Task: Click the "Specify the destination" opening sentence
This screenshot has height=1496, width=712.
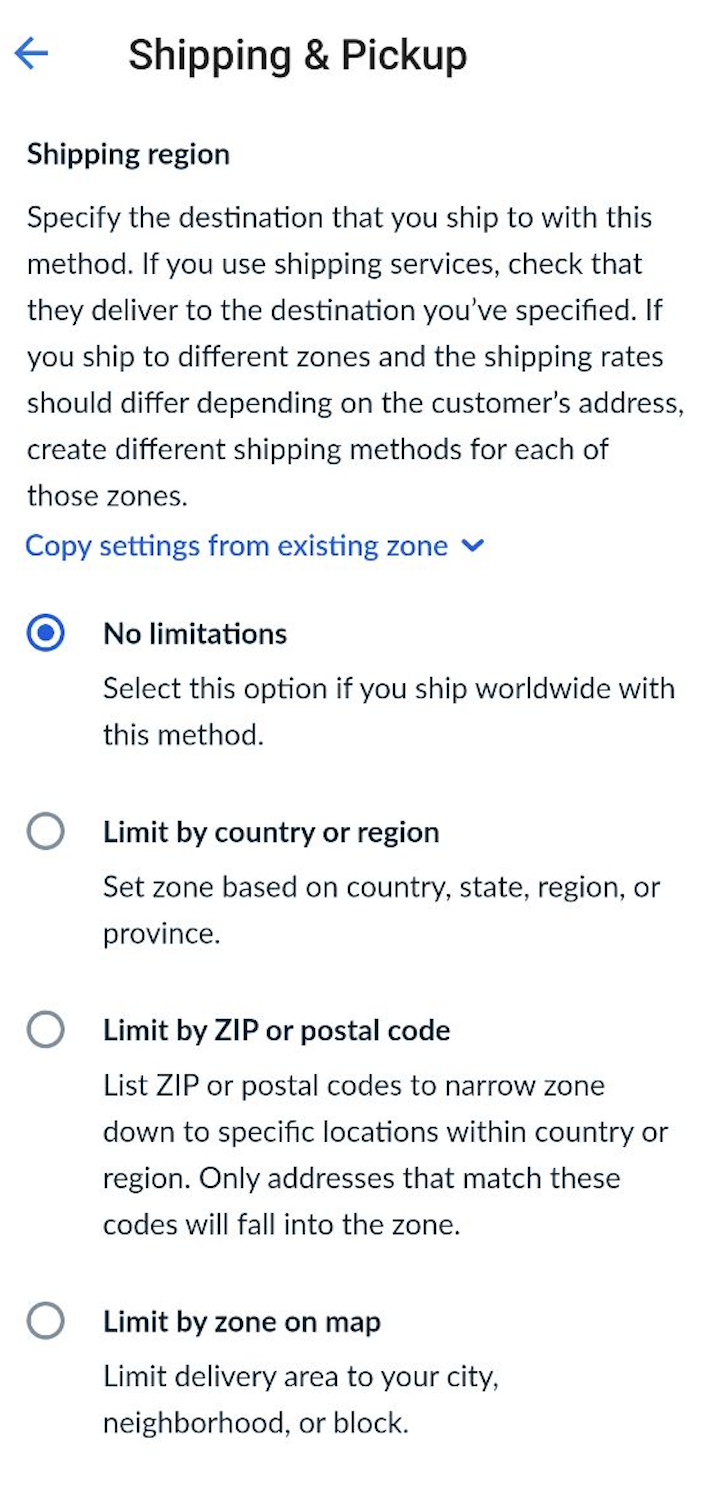Action: 339,217
